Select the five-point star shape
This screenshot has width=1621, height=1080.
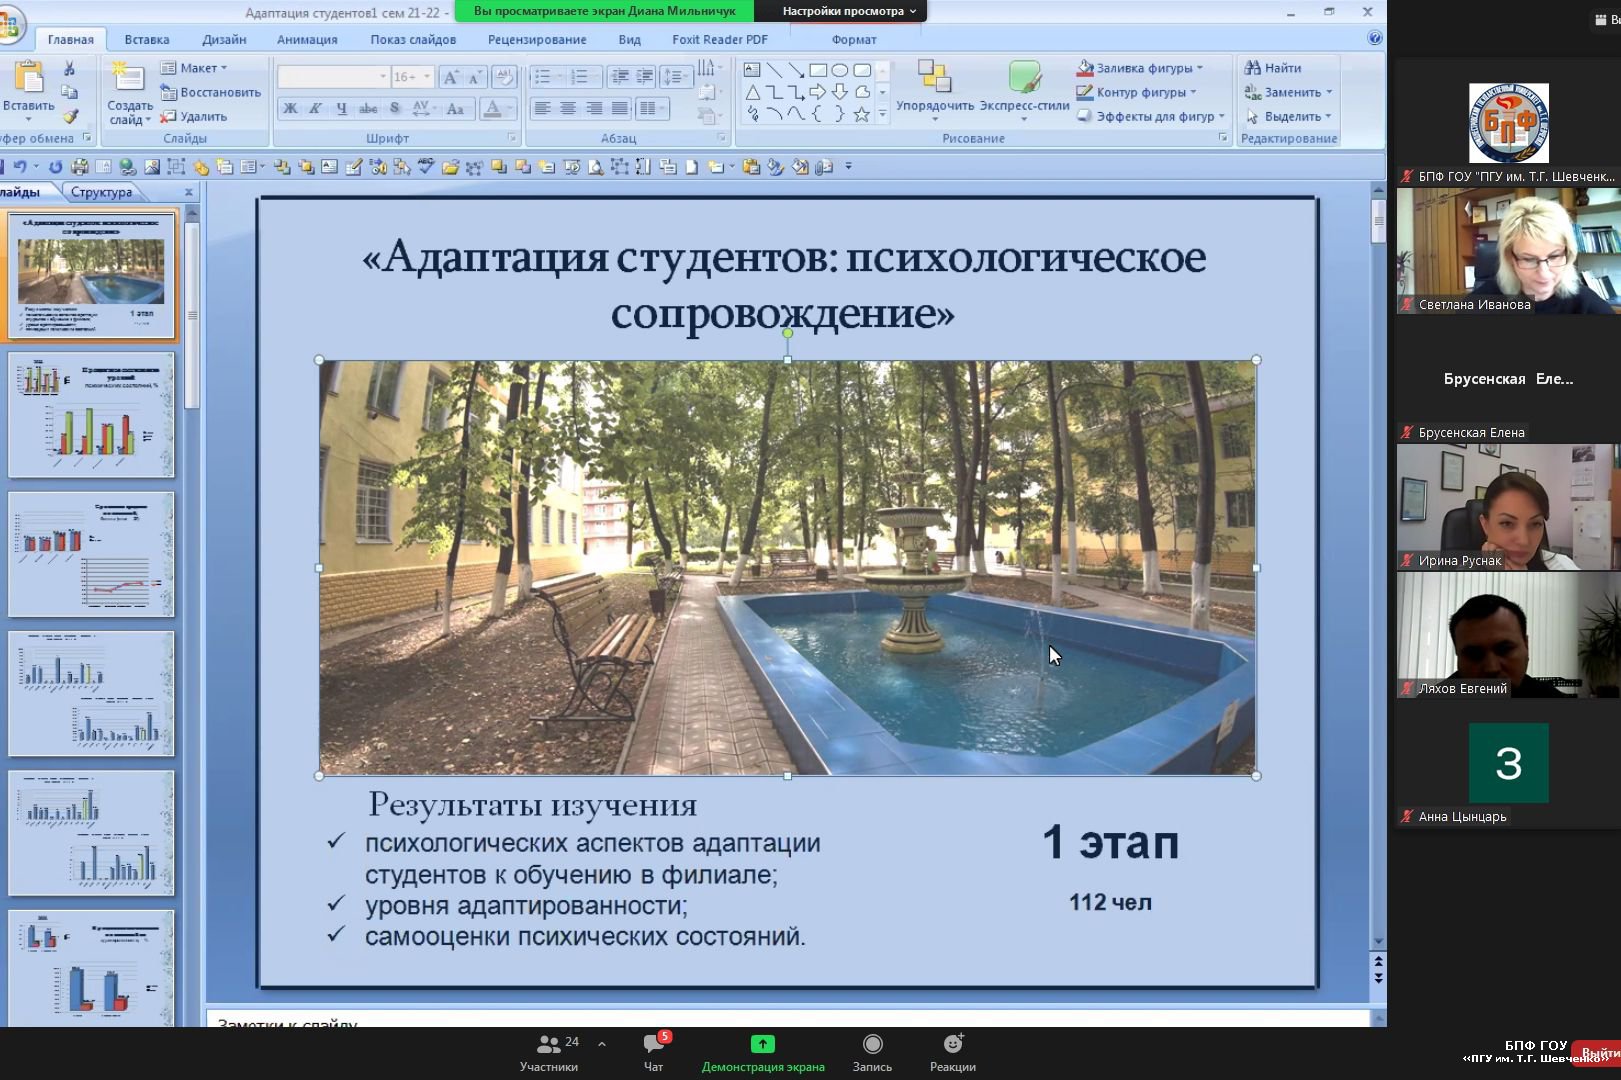(862, 114)
